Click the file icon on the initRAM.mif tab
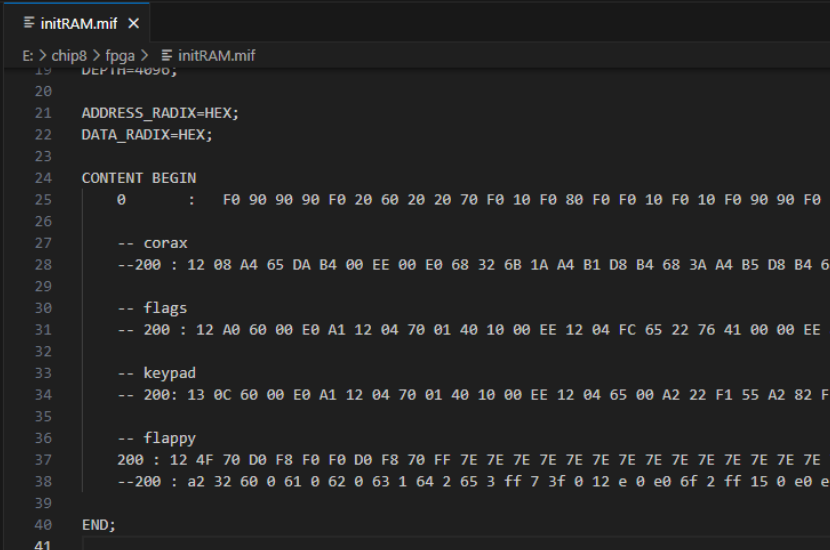The width and height of the screenshot is (830, 550). tap(29, 23)
